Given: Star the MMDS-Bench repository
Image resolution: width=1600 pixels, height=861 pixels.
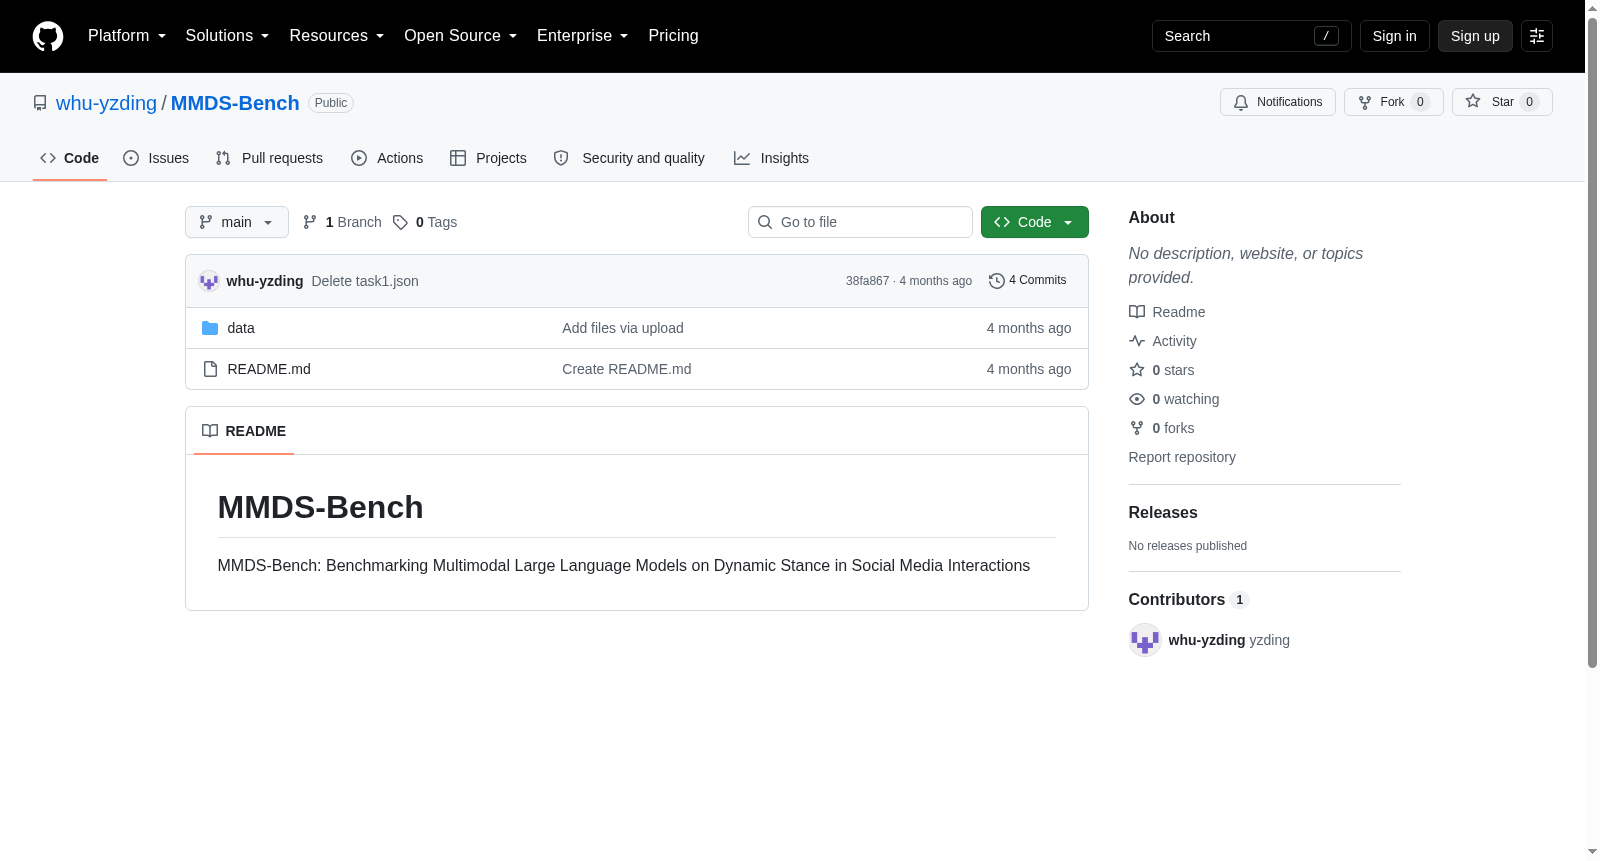Looking at the screenshot, I should pos(1502,102).
